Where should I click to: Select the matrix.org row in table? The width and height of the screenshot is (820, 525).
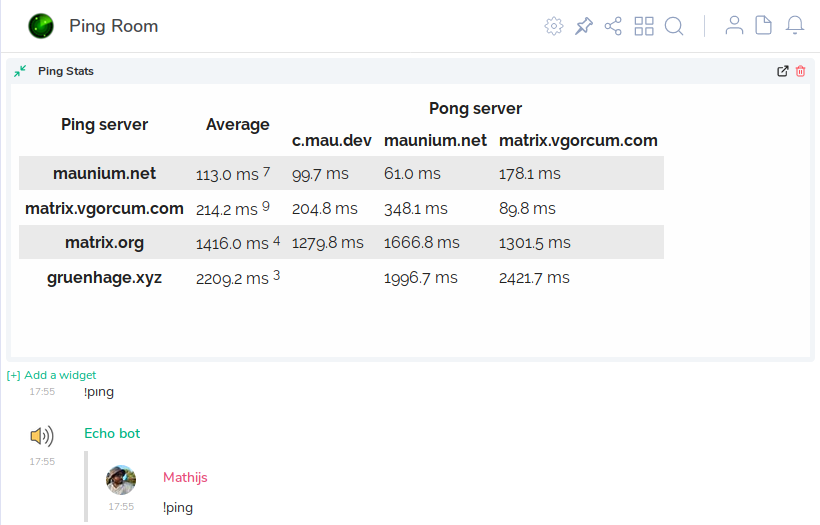105,242
